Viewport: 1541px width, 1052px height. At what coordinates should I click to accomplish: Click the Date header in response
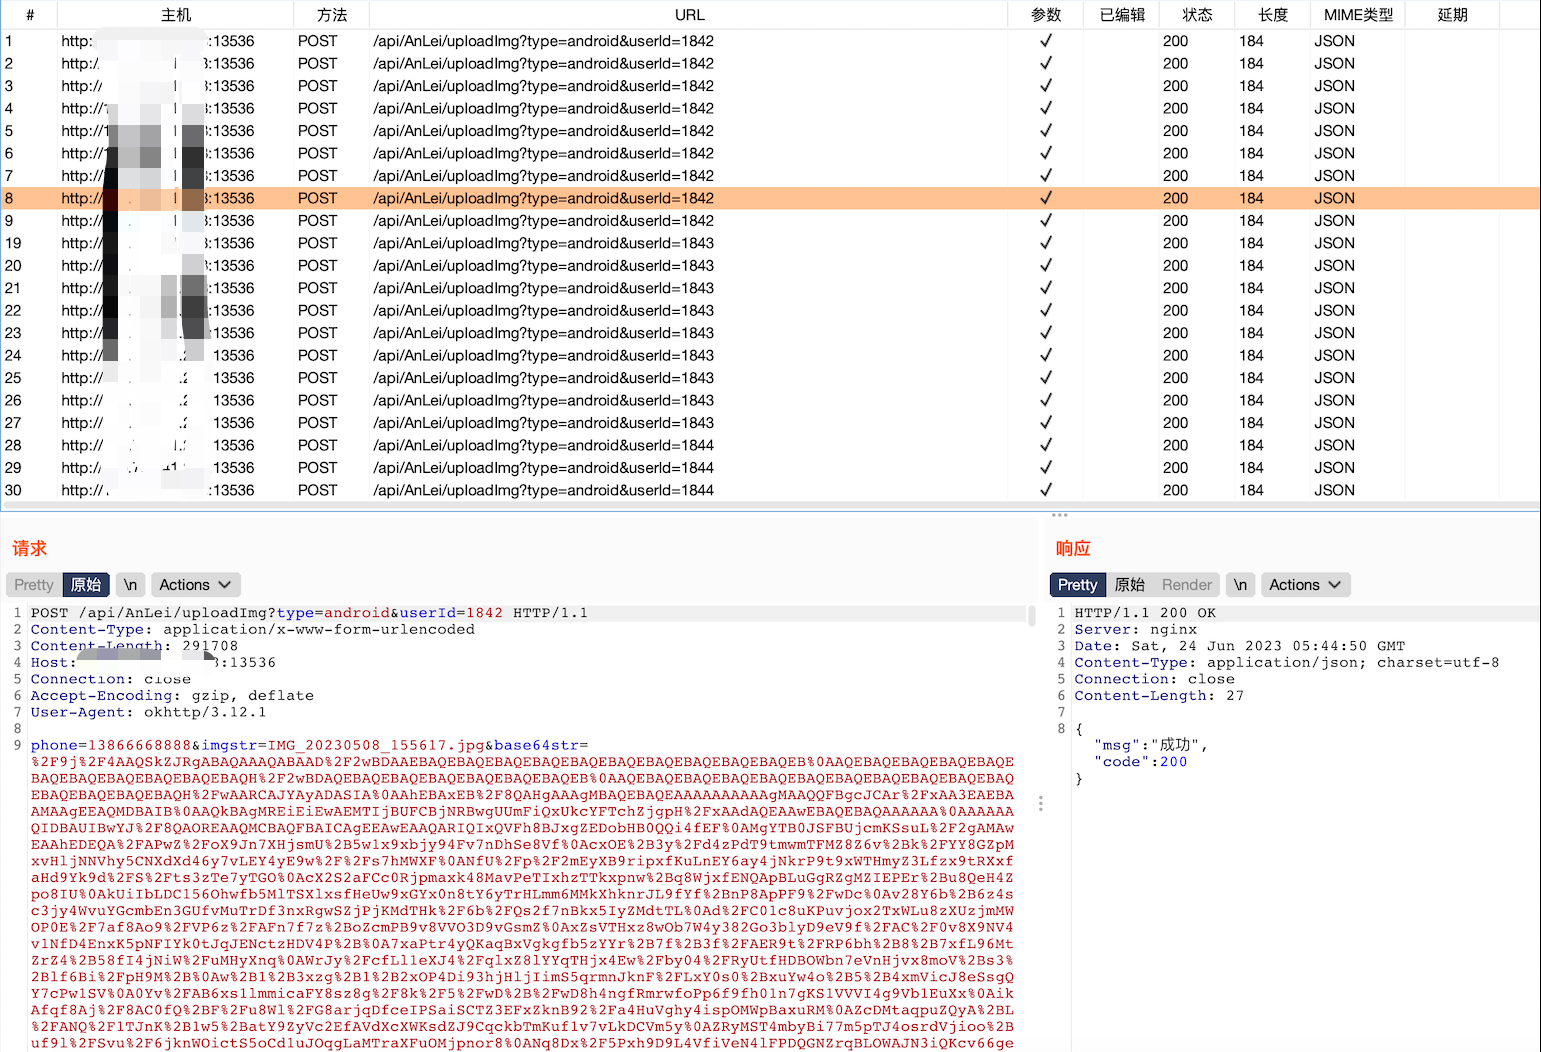pyautogui.click(x=1240, y=646)
